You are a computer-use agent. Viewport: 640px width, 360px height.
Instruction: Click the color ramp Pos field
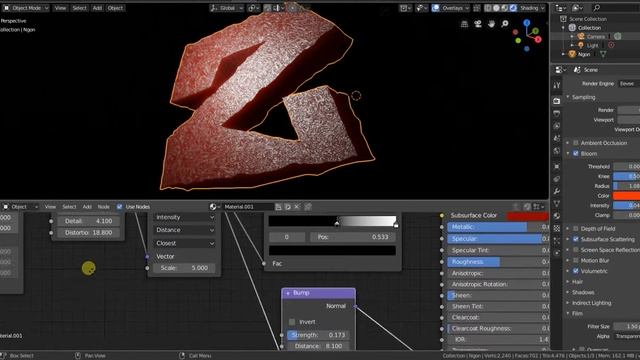click(x=353, y=237)
